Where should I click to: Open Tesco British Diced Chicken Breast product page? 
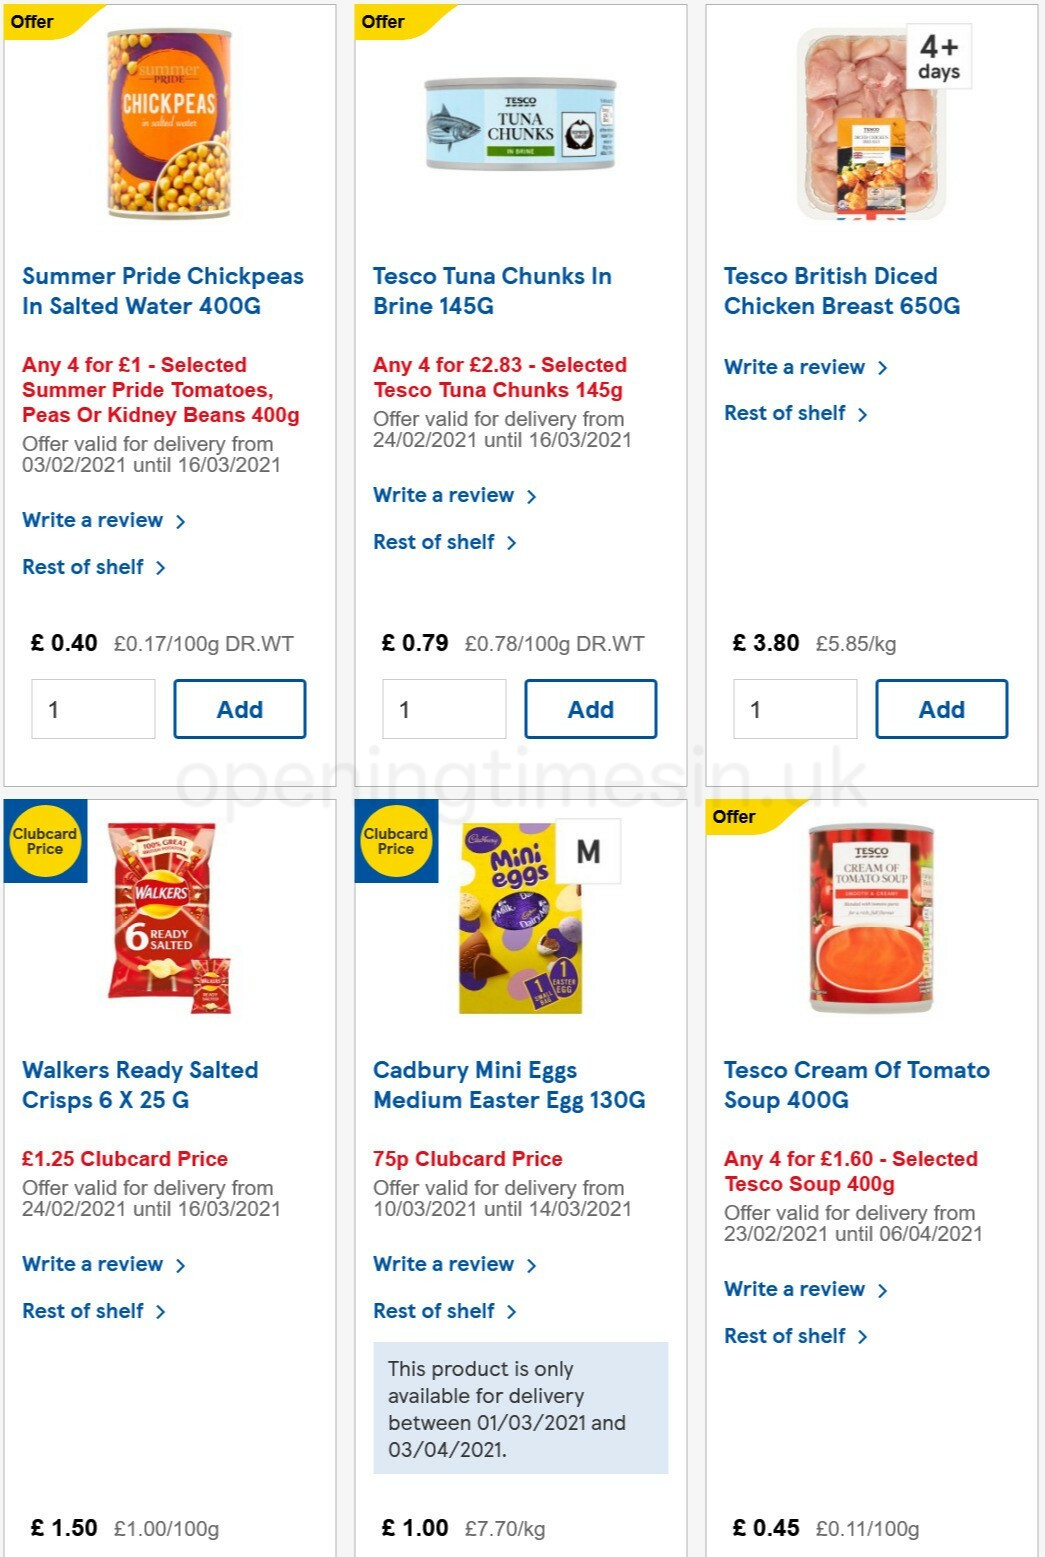click(842, 291)
